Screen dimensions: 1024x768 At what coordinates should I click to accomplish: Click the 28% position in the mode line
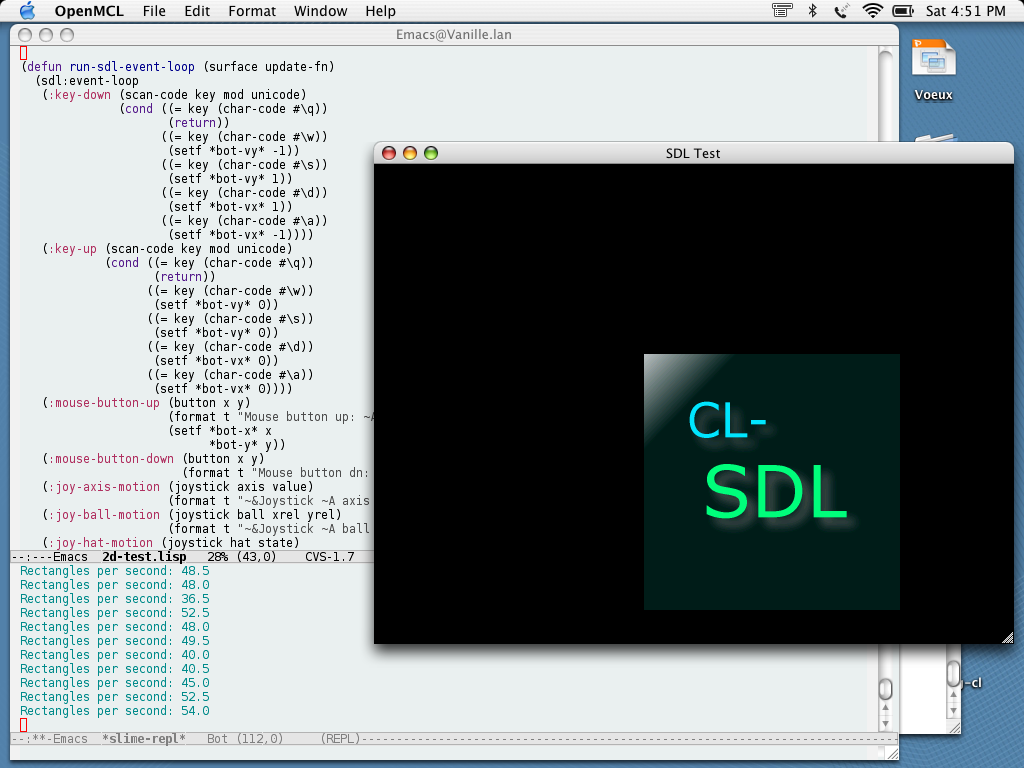tap(217, 556)
